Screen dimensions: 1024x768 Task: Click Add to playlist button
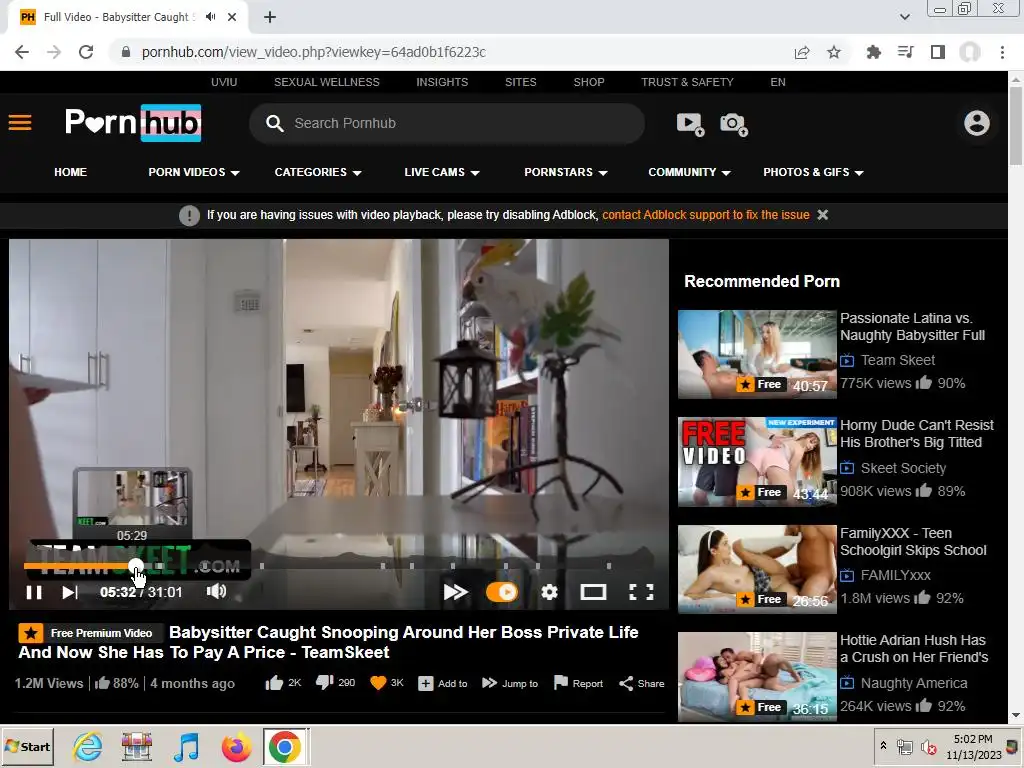coord(443,684)
